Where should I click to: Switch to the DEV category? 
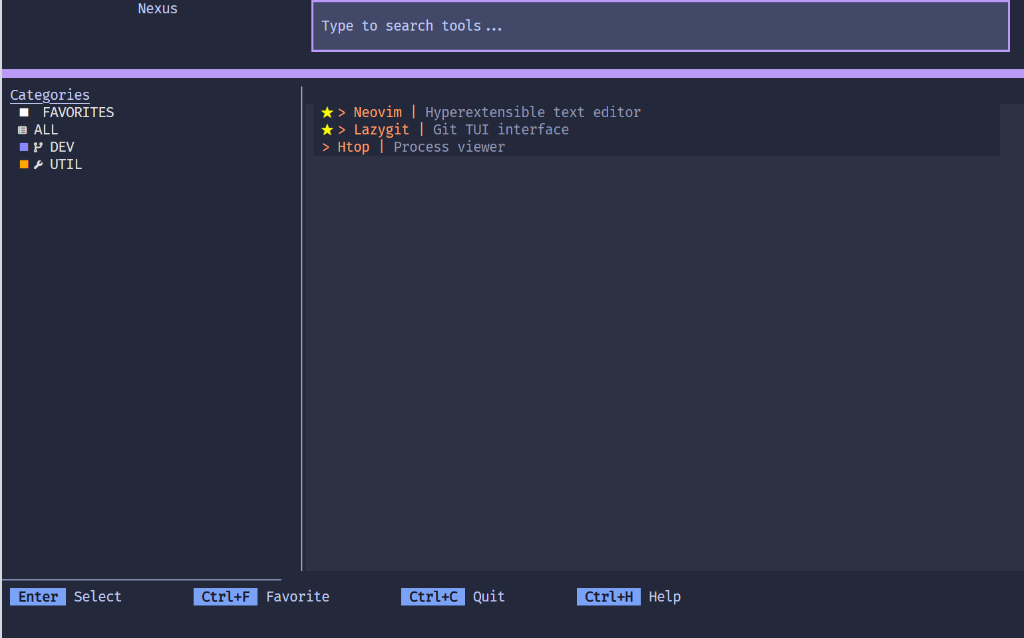point(60,146)
